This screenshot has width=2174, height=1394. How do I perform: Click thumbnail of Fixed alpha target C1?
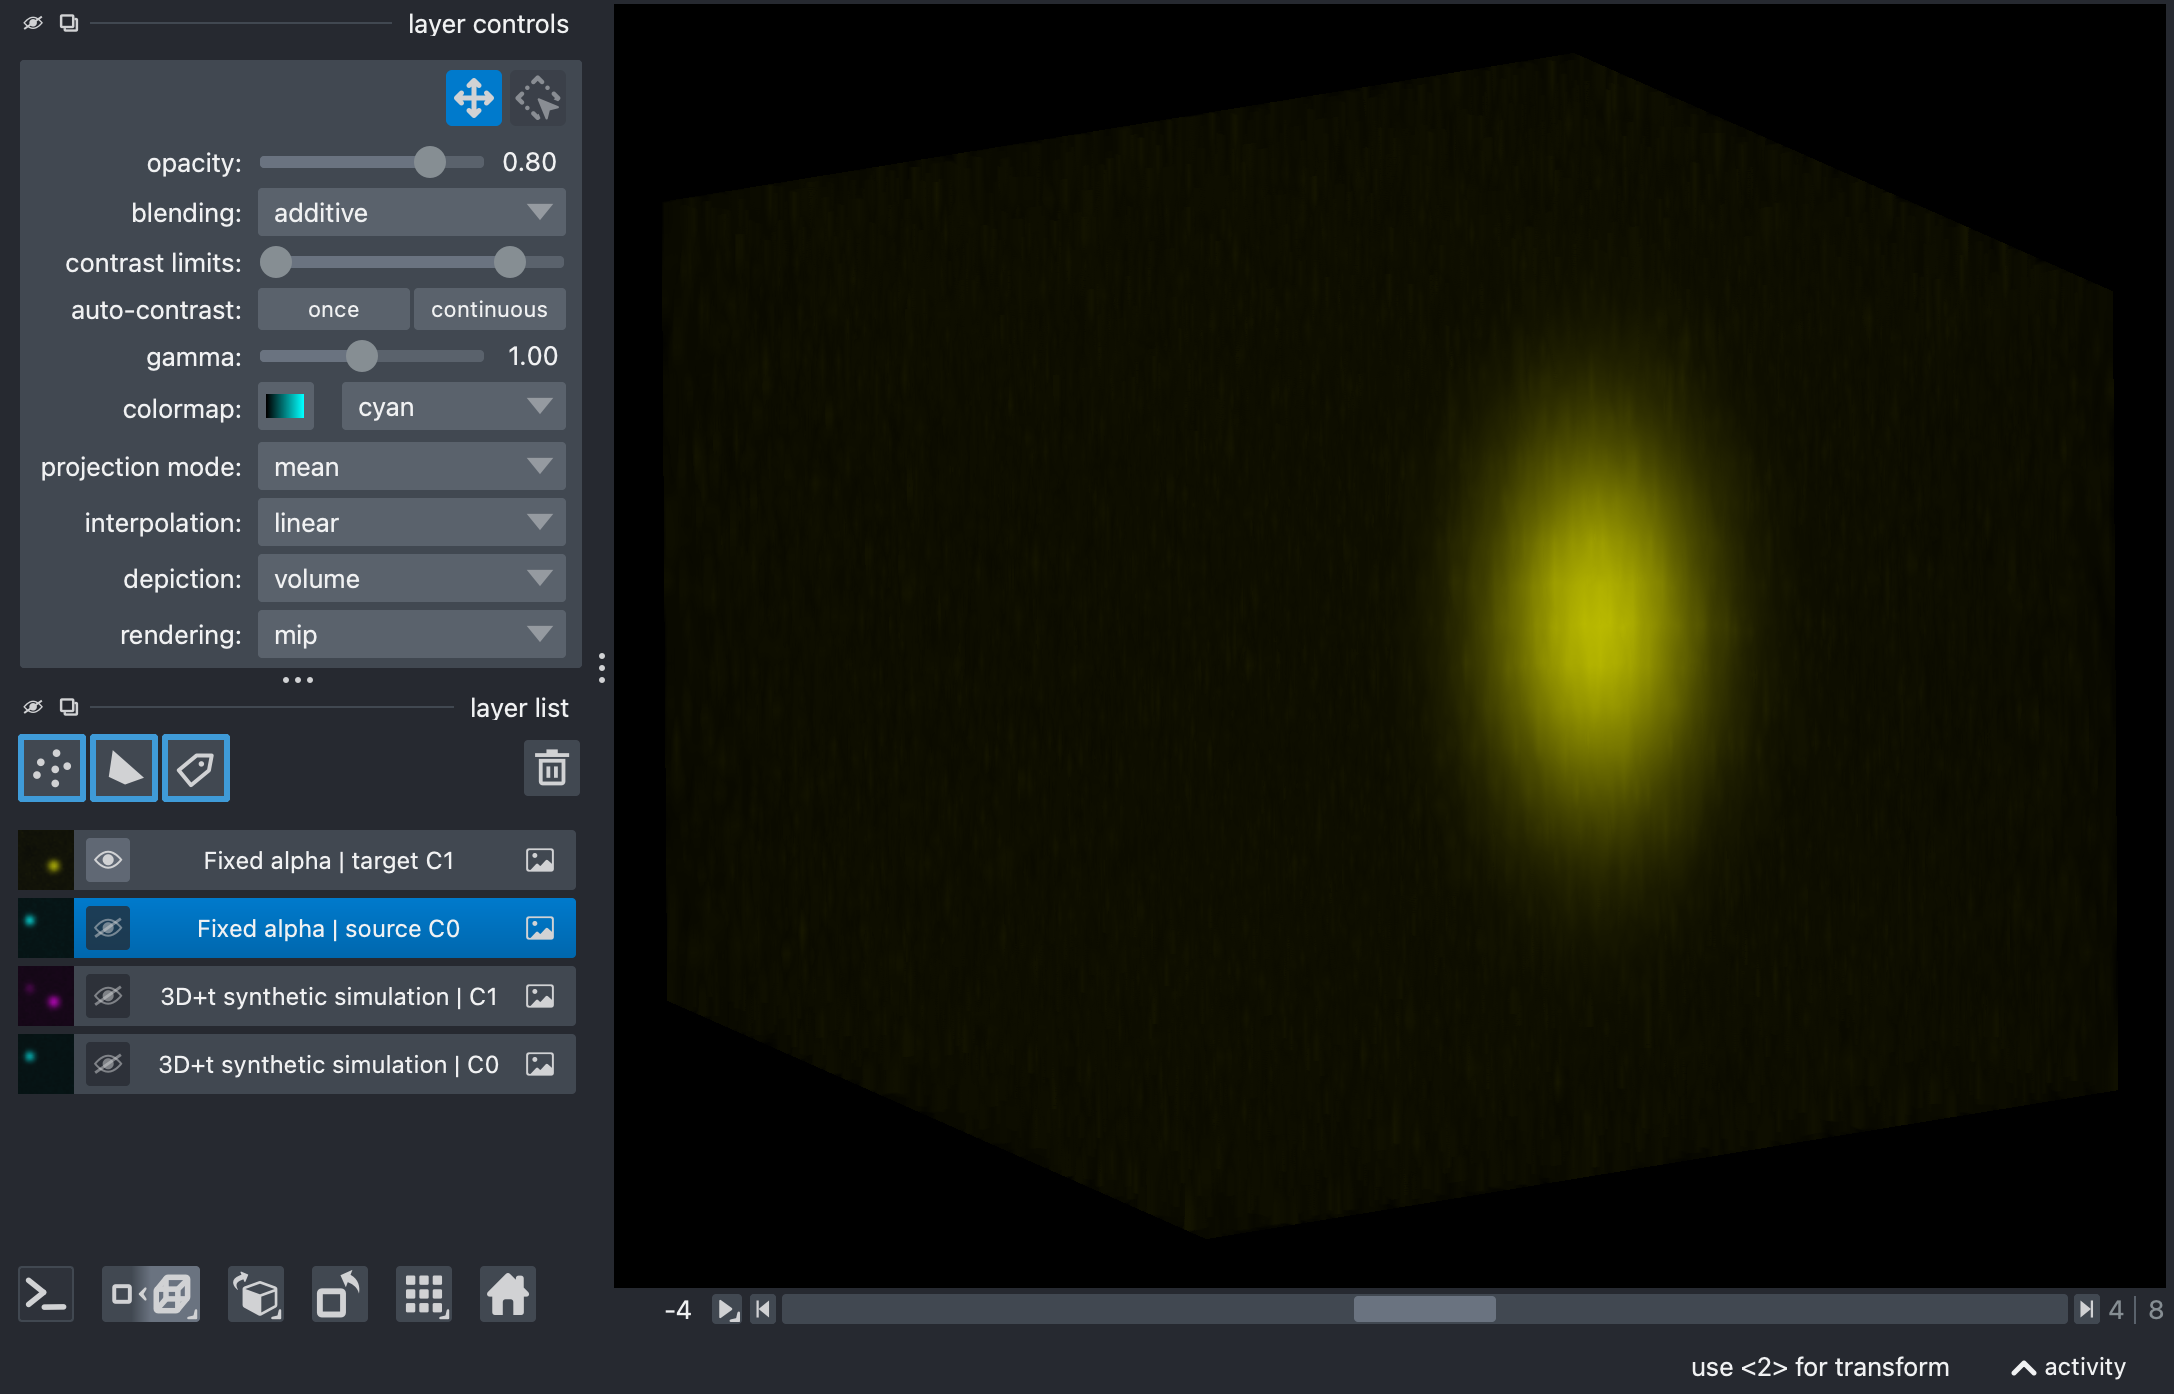46,860
